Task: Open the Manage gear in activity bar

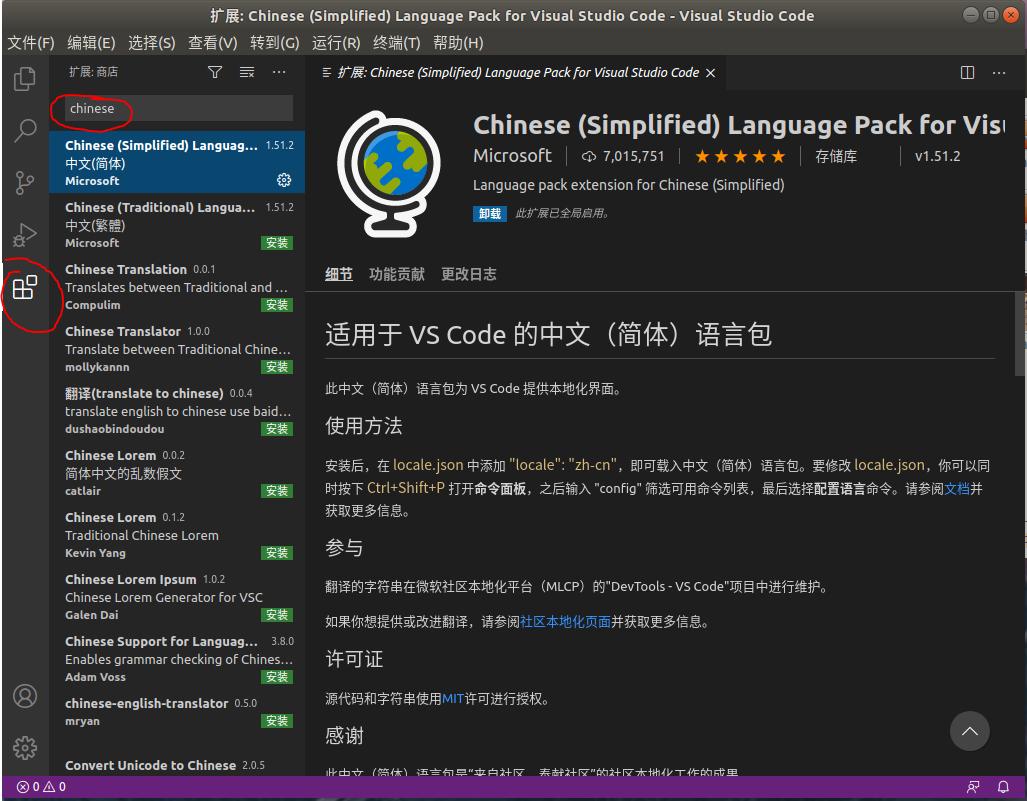Action: [x=25, y=747]
